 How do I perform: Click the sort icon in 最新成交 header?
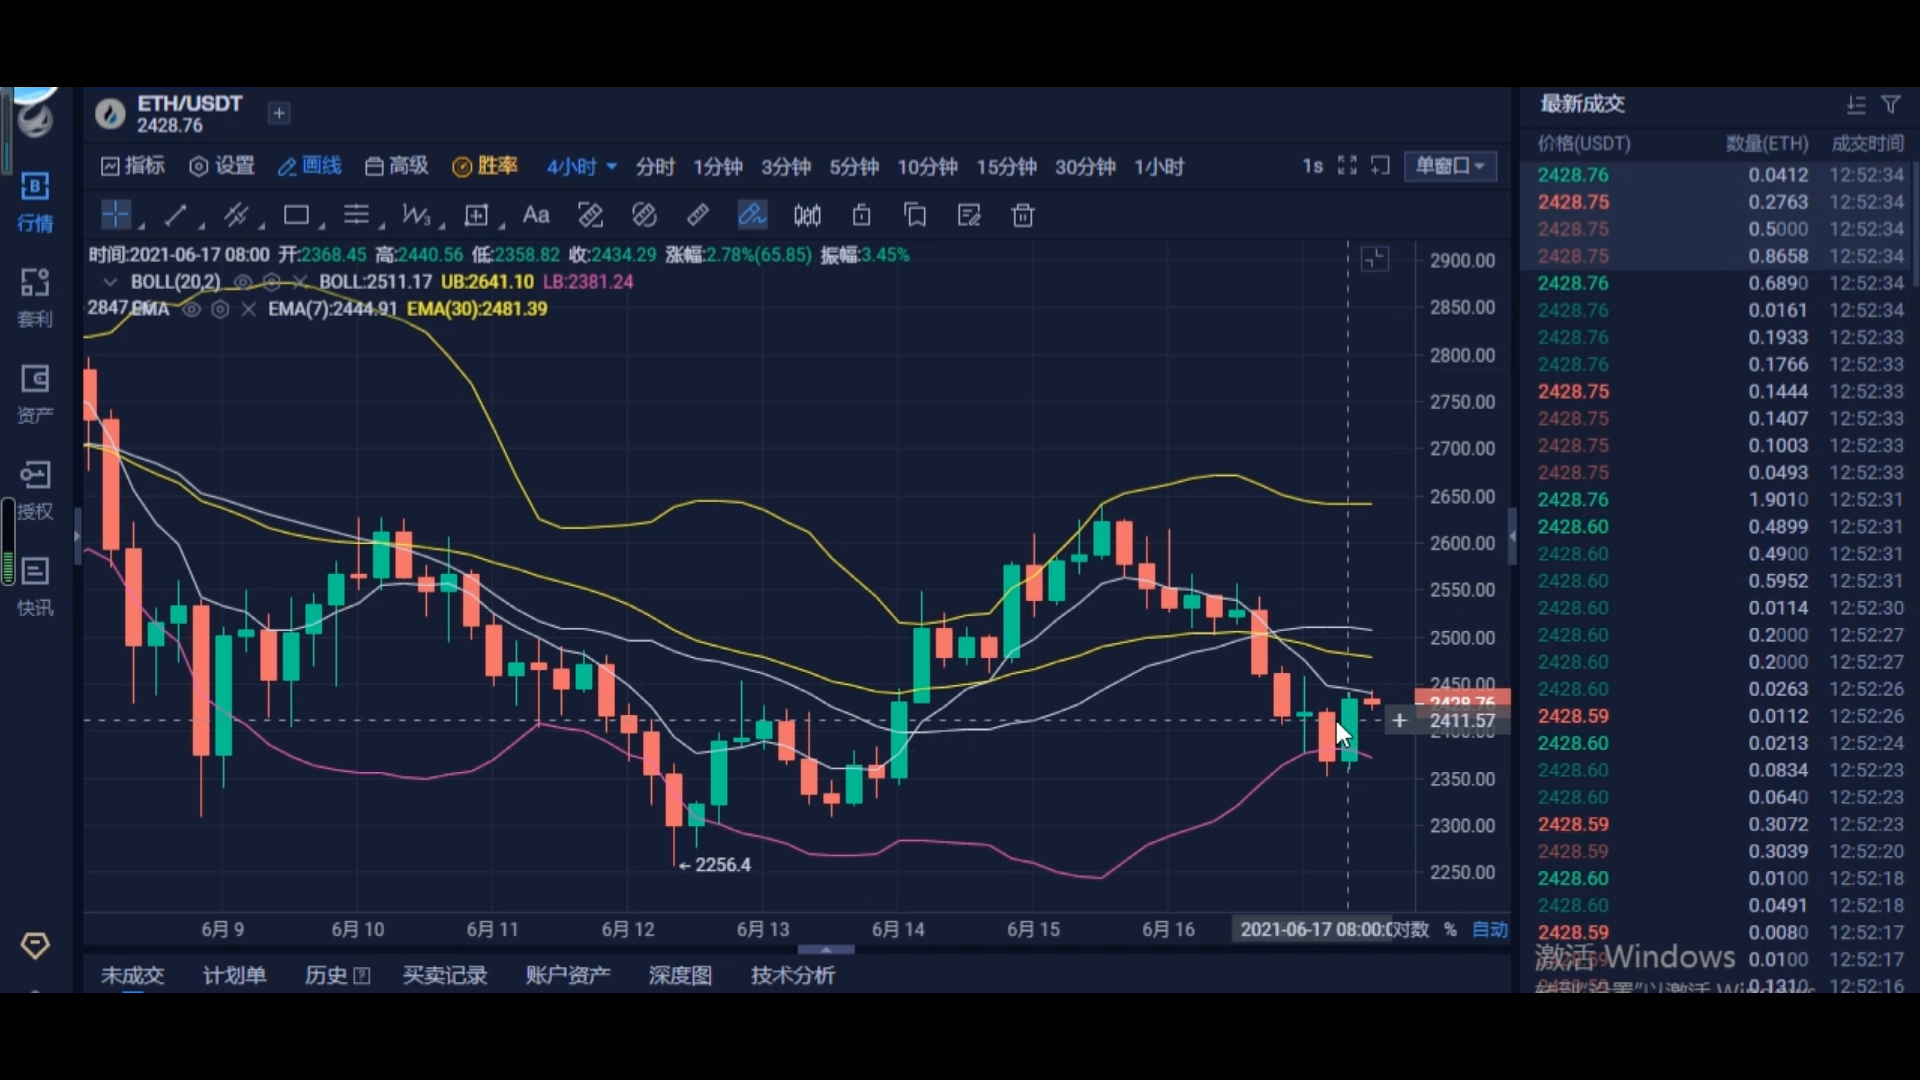point(1856,104)
